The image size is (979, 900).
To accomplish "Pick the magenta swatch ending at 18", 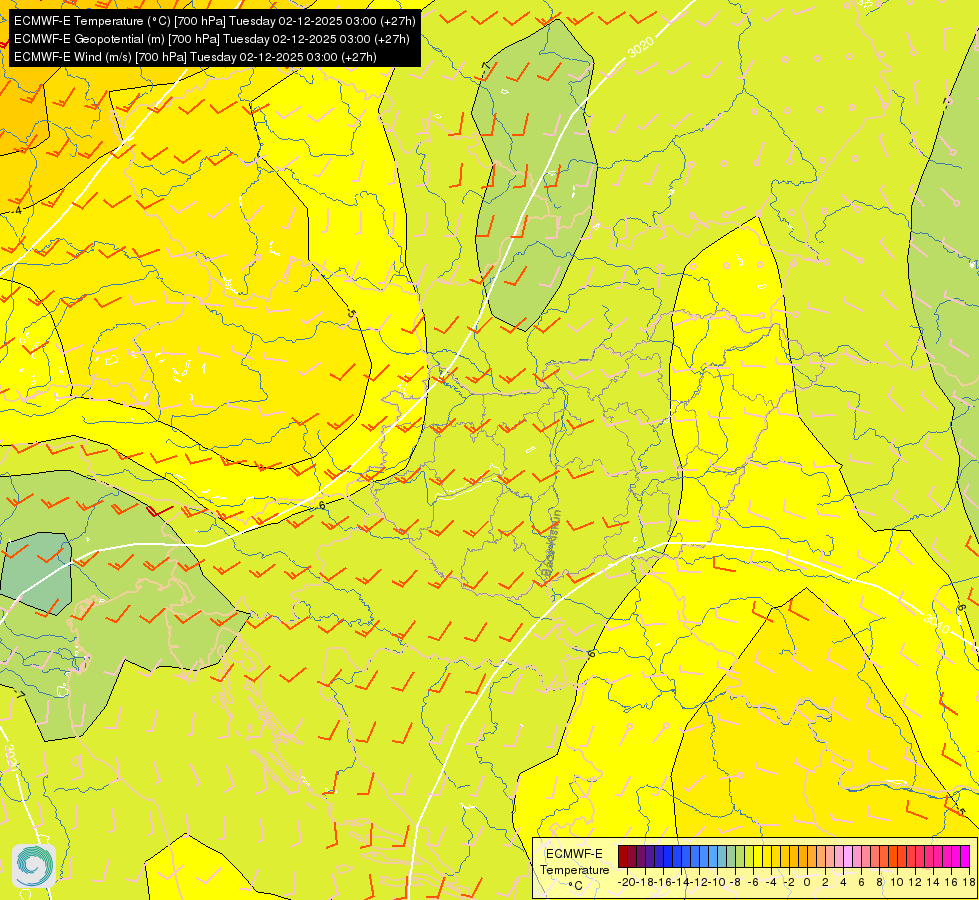I will (x=965, y=856).
